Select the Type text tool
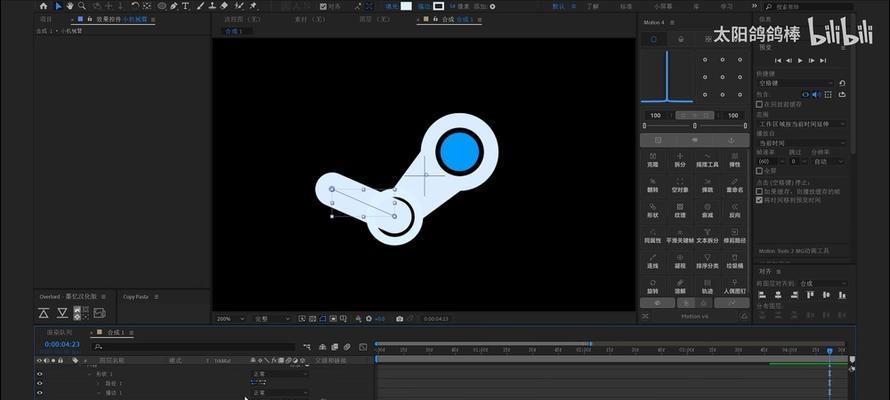The width and height of the screenshot is (890, 400). pyautogui.click(x=185, y=6)
